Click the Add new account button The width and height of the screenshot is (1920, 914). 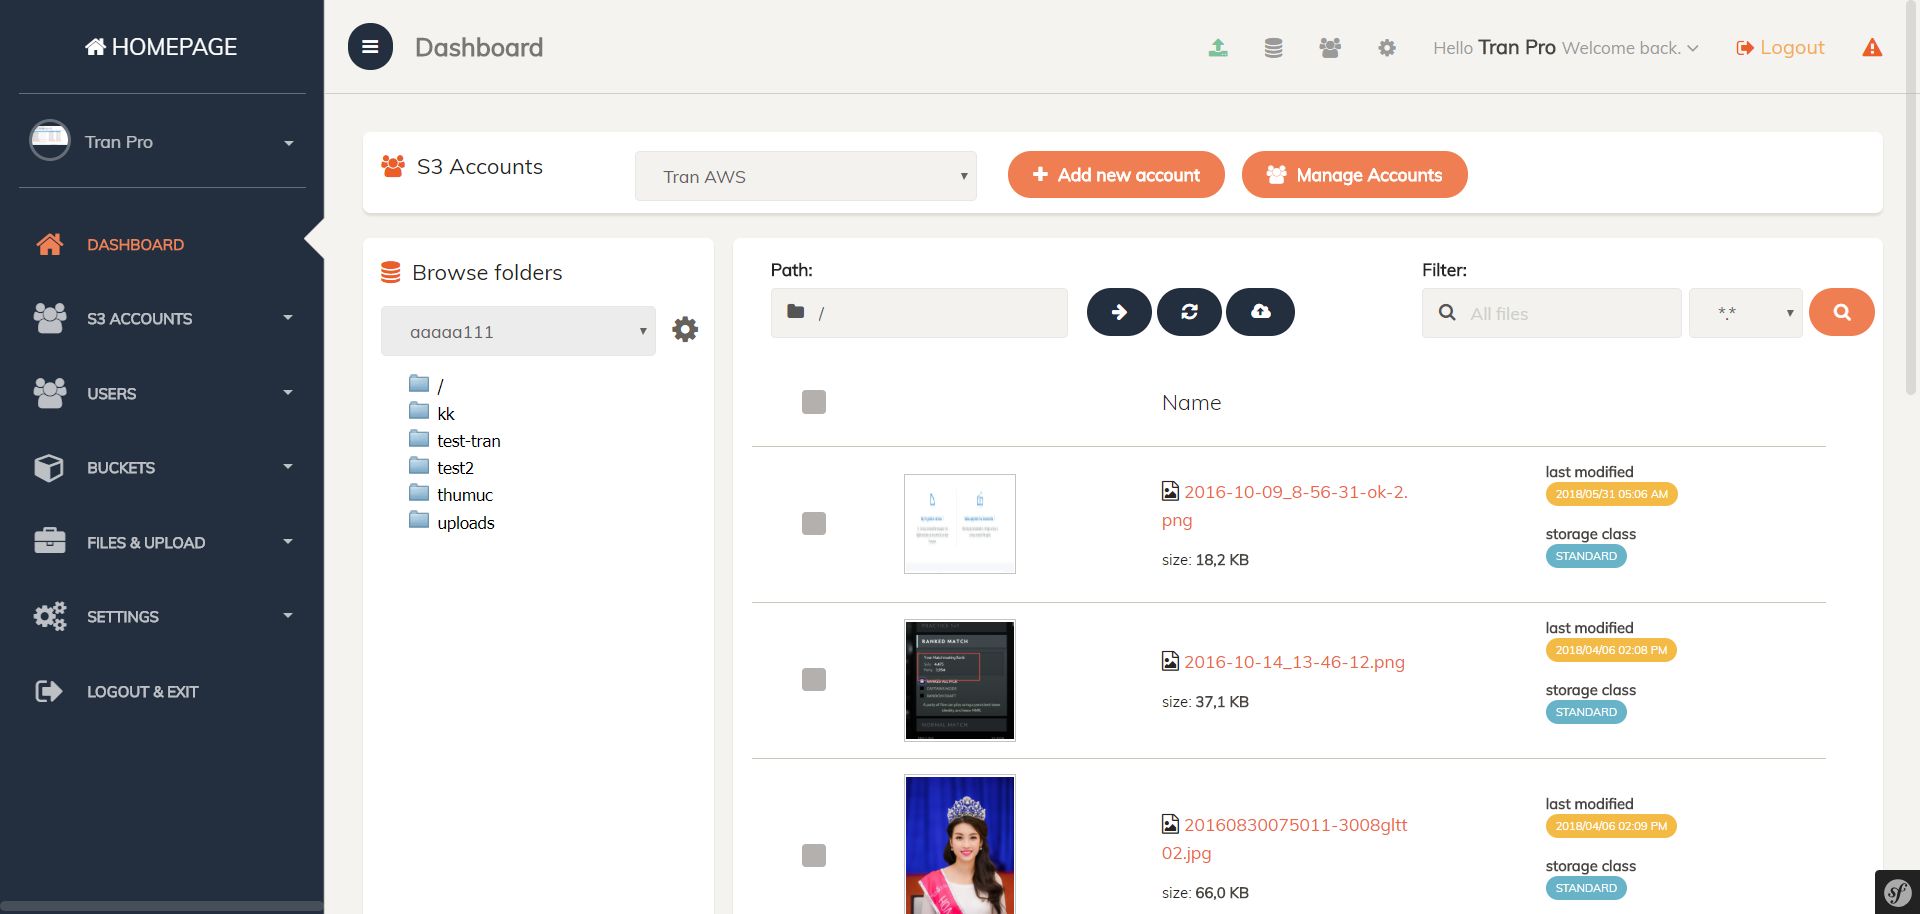pyautogui.click(x=1116, y=175)
